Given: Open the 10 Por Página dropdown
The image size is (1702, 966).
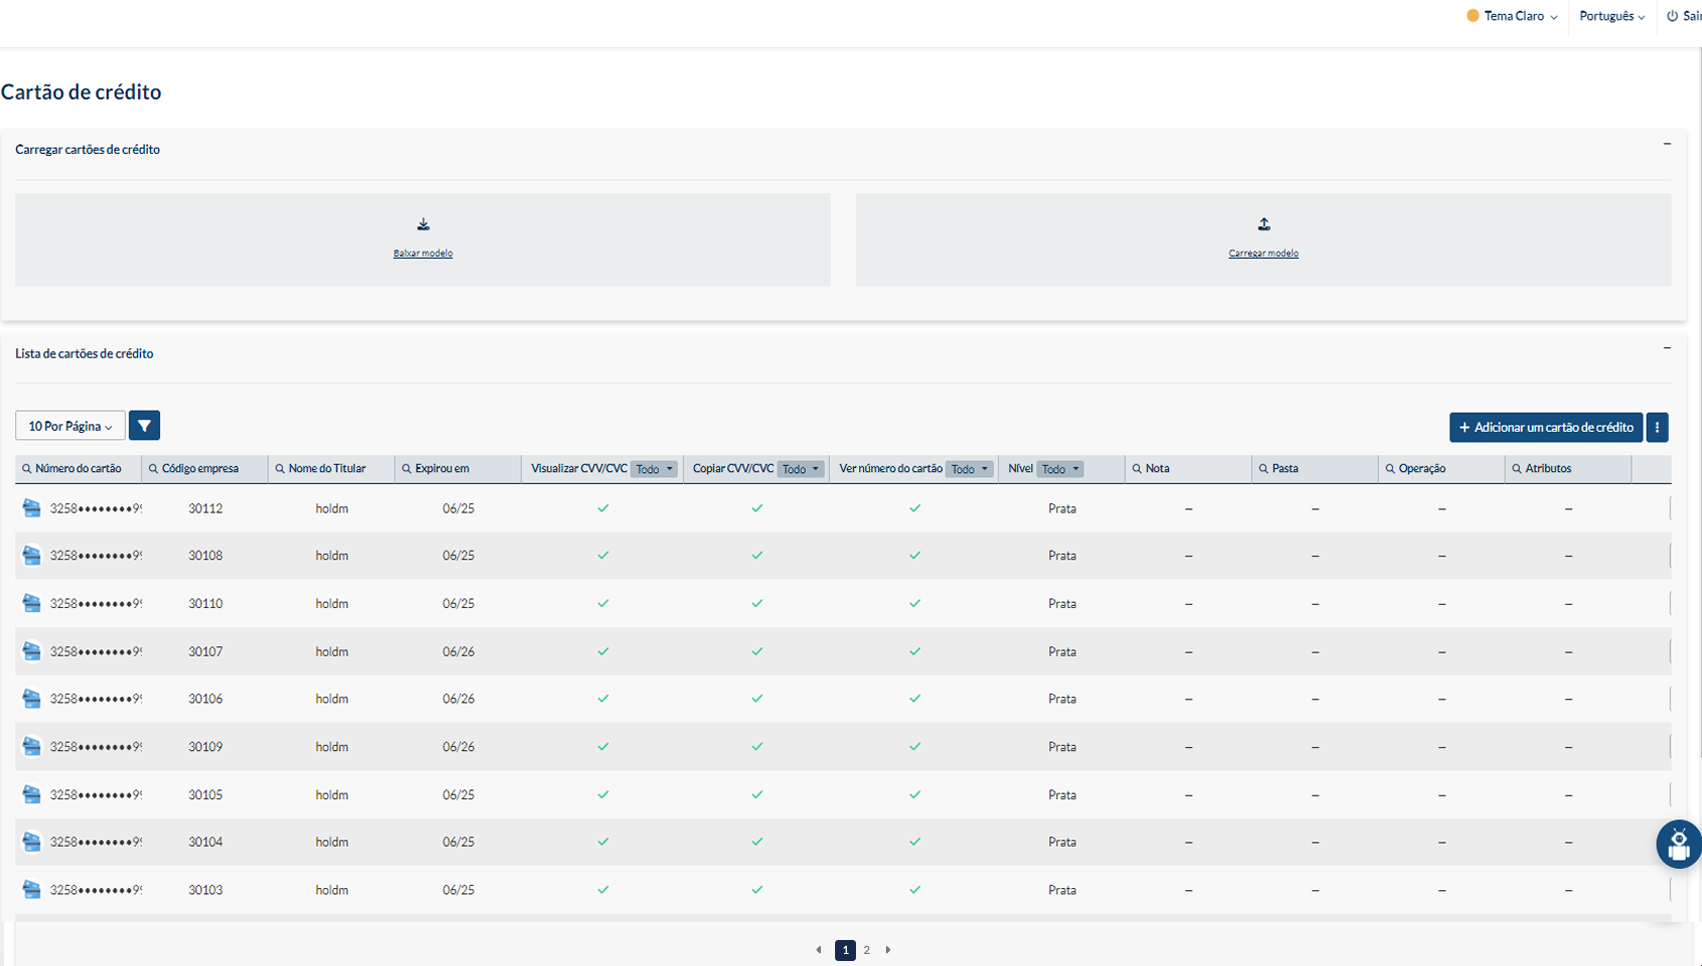Looking at the screenshot, I should pos(70,426).
